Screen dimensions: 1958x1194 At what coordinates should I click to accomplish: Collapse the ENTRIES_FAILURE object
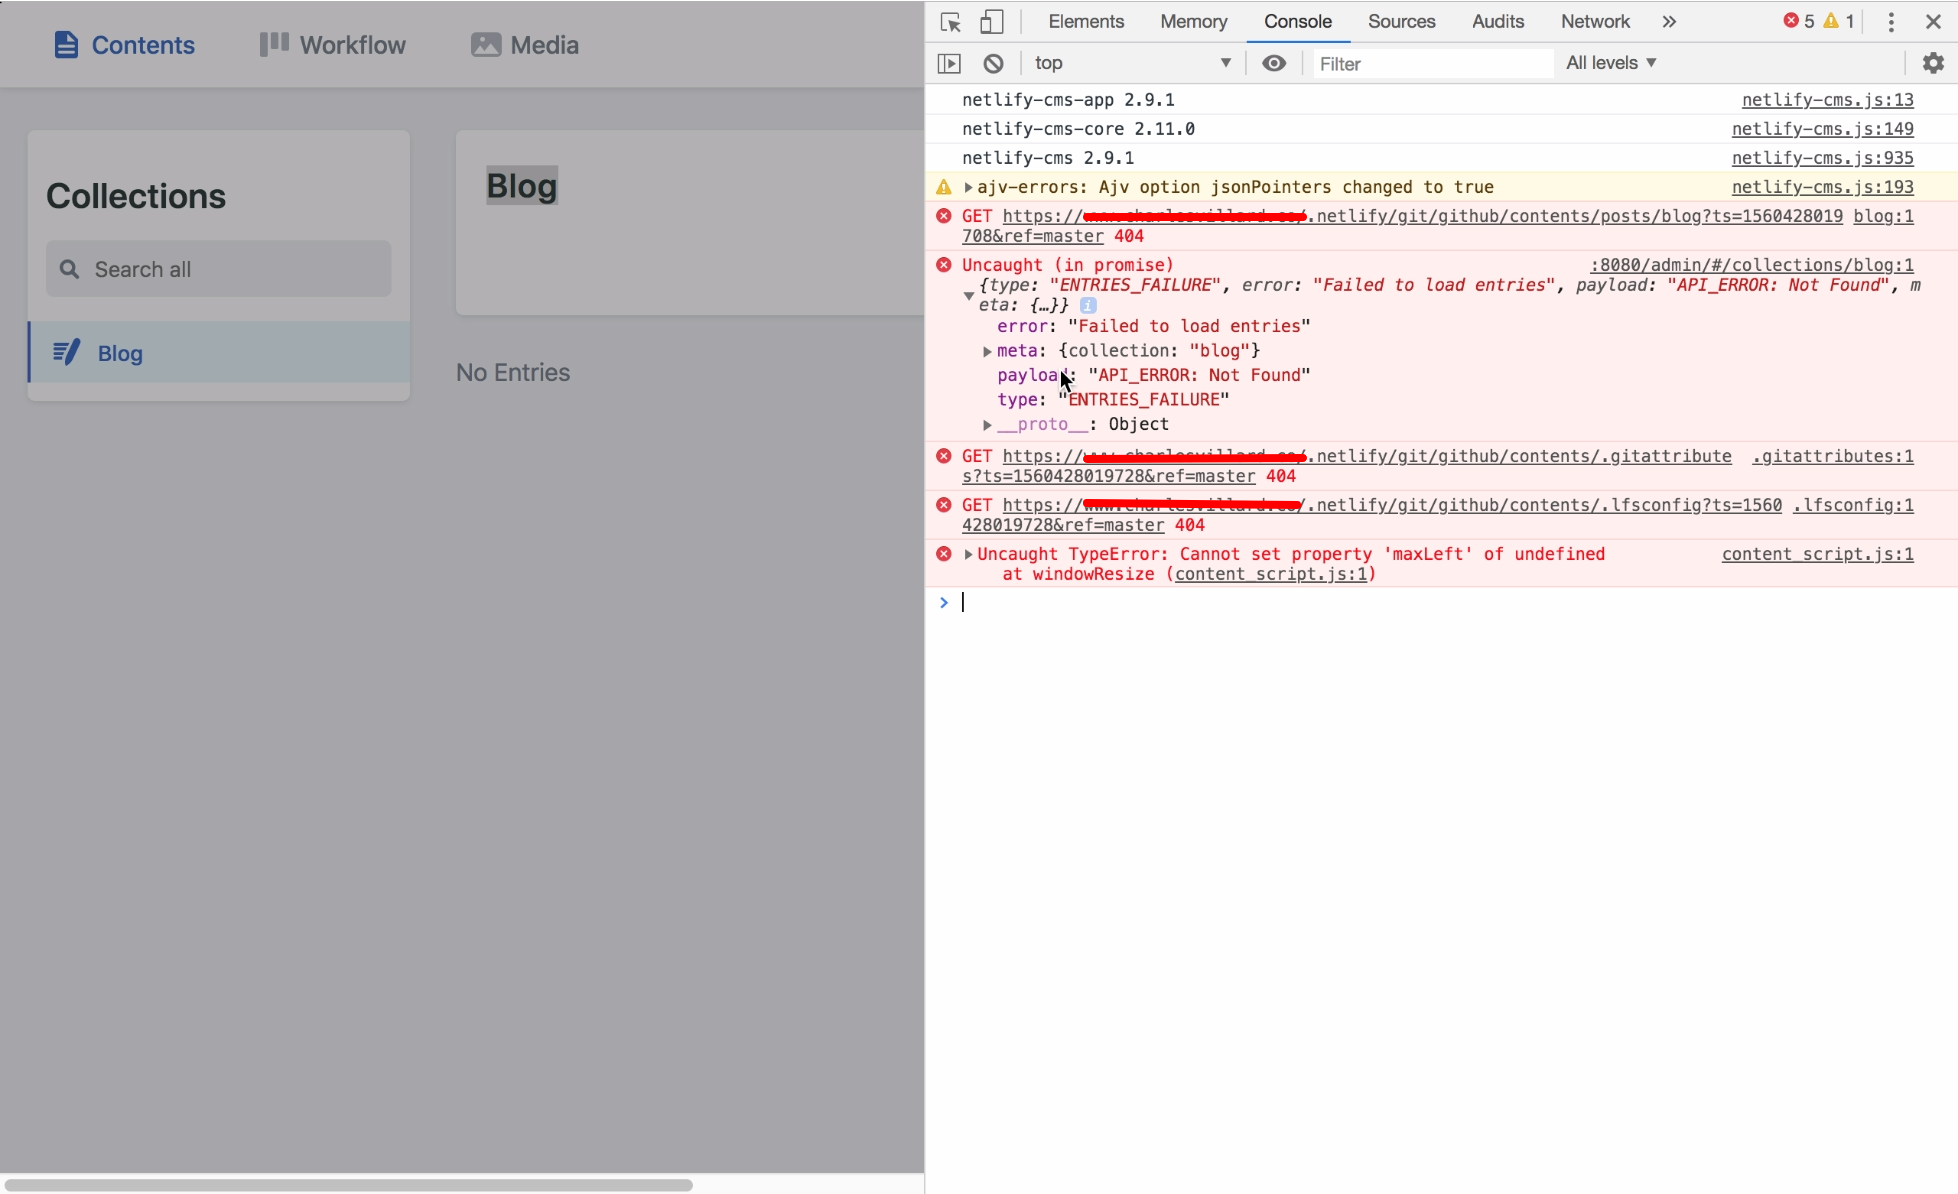(968, 295)
